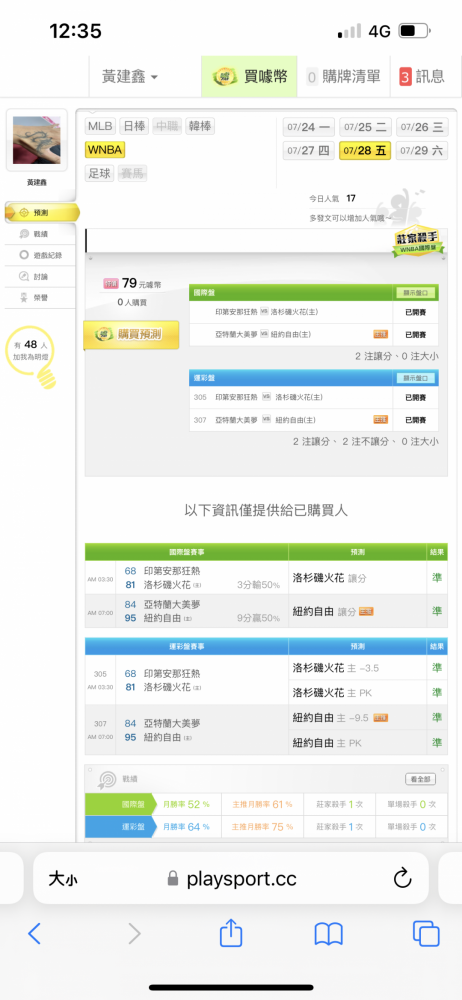462x1000 pixels.
Task: Go forward with Safari forward arrow
Action: click(135, 934)
